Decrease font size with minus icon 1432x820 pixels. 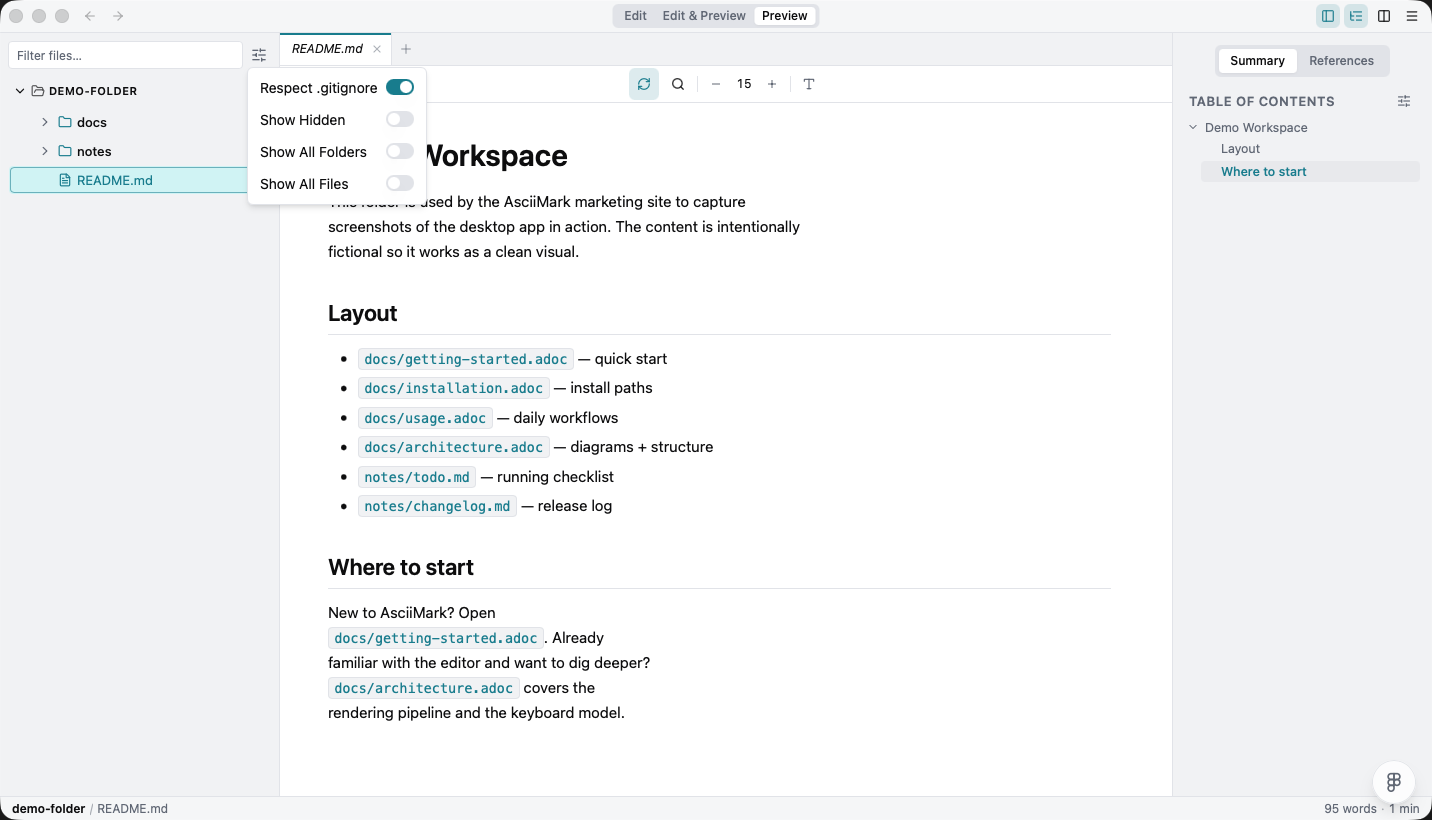click(716, 84)
